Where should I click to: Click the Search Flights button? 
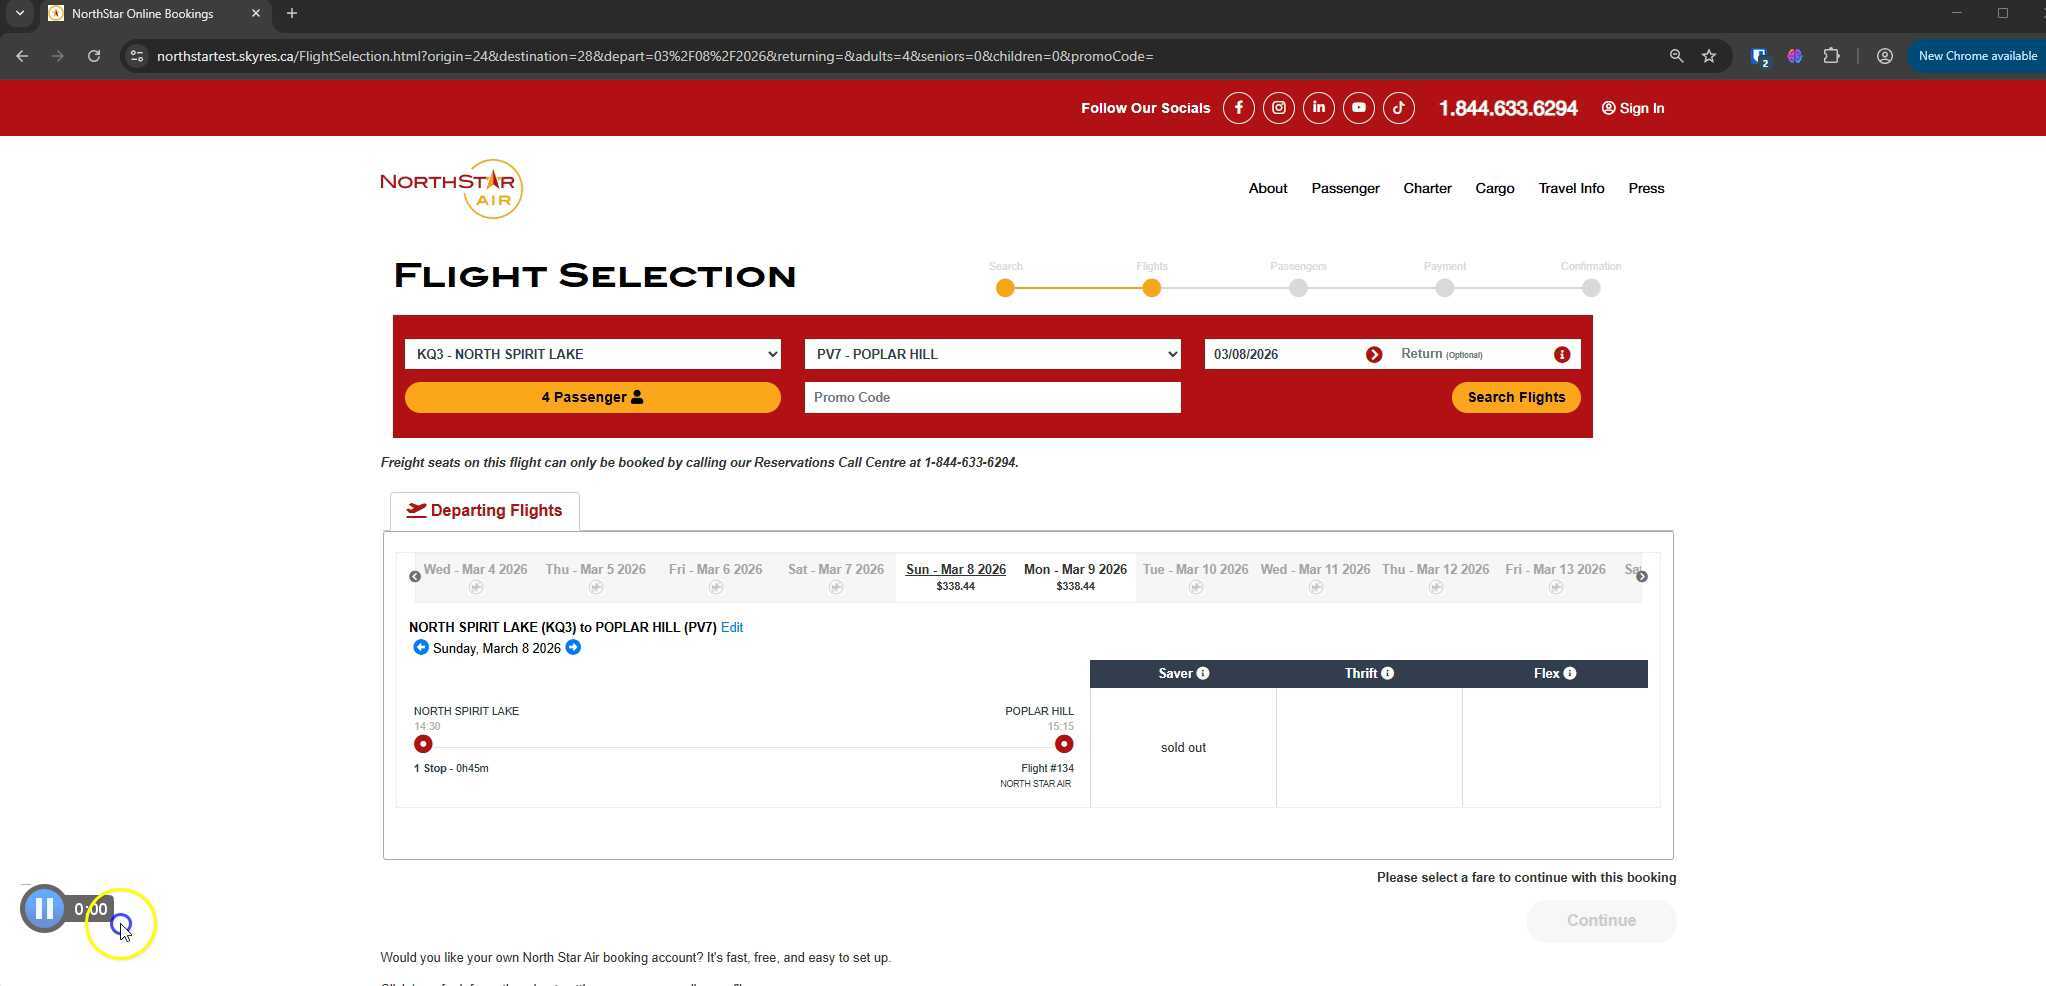[x=1516, y=398]
